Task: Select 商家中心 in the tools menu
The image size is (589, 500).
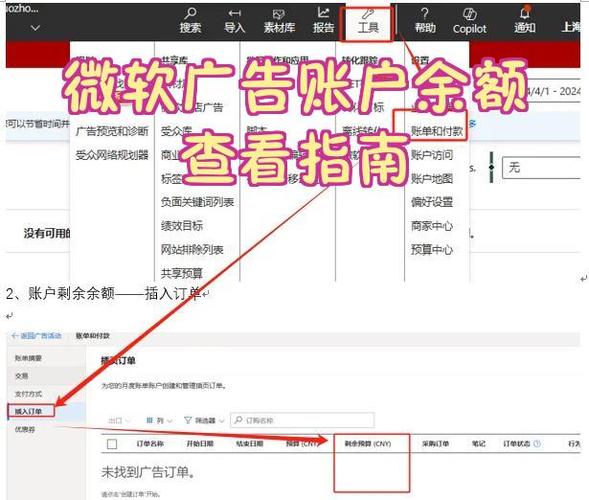Action: click(432, 226)
